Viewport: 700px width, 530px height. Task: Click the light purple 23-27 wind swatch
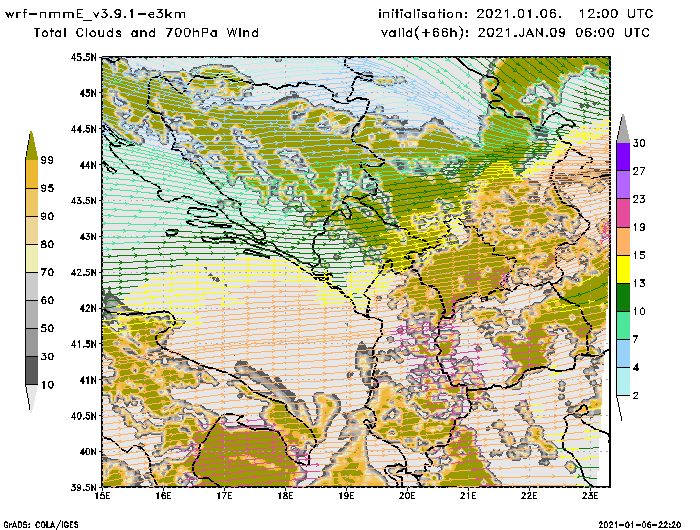623,184
